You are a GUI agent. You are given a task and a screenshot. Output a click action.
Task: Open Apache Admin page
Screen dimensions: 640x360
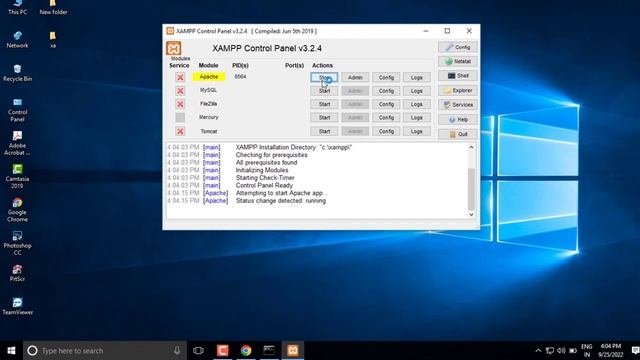(x=355, y=77)
